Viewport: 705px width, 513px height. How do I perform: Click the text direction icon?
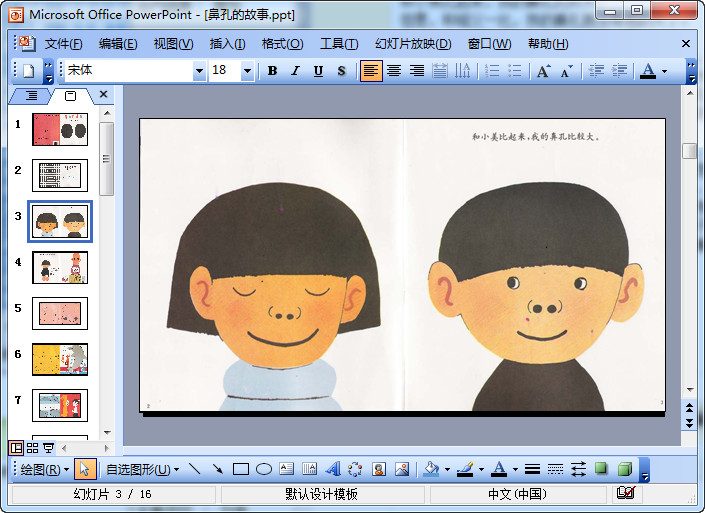coord(462,71)
